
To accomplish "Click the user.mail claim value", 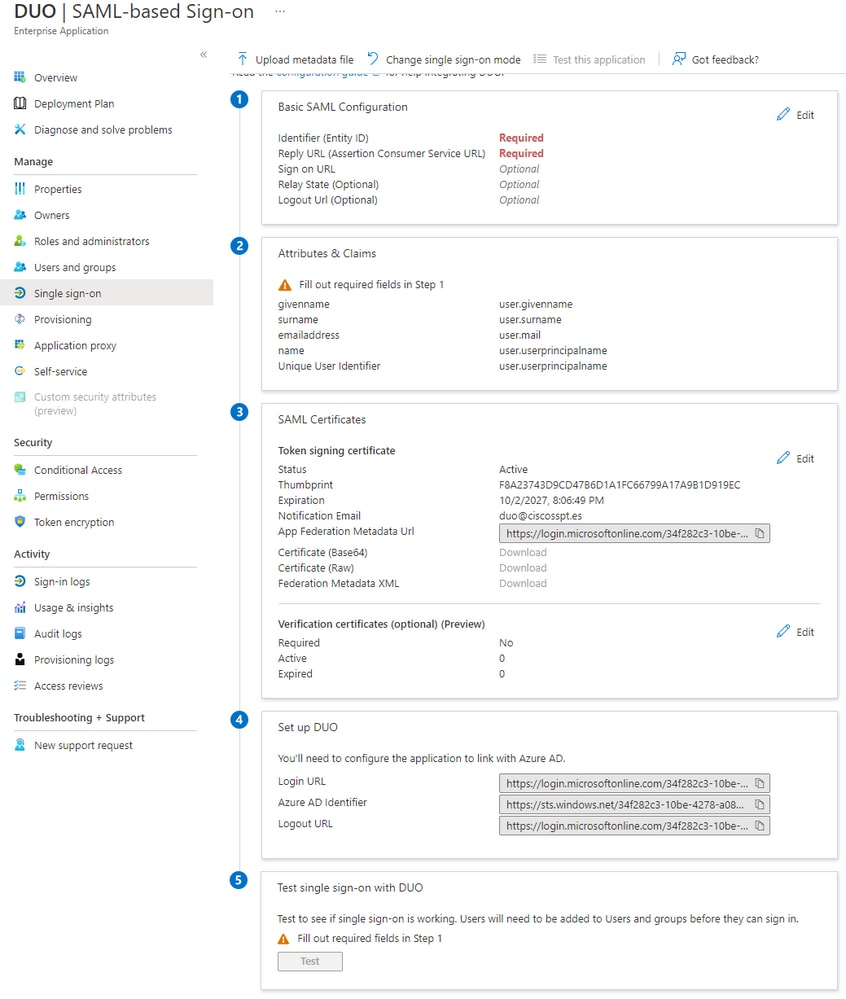I will pos(520,335).
